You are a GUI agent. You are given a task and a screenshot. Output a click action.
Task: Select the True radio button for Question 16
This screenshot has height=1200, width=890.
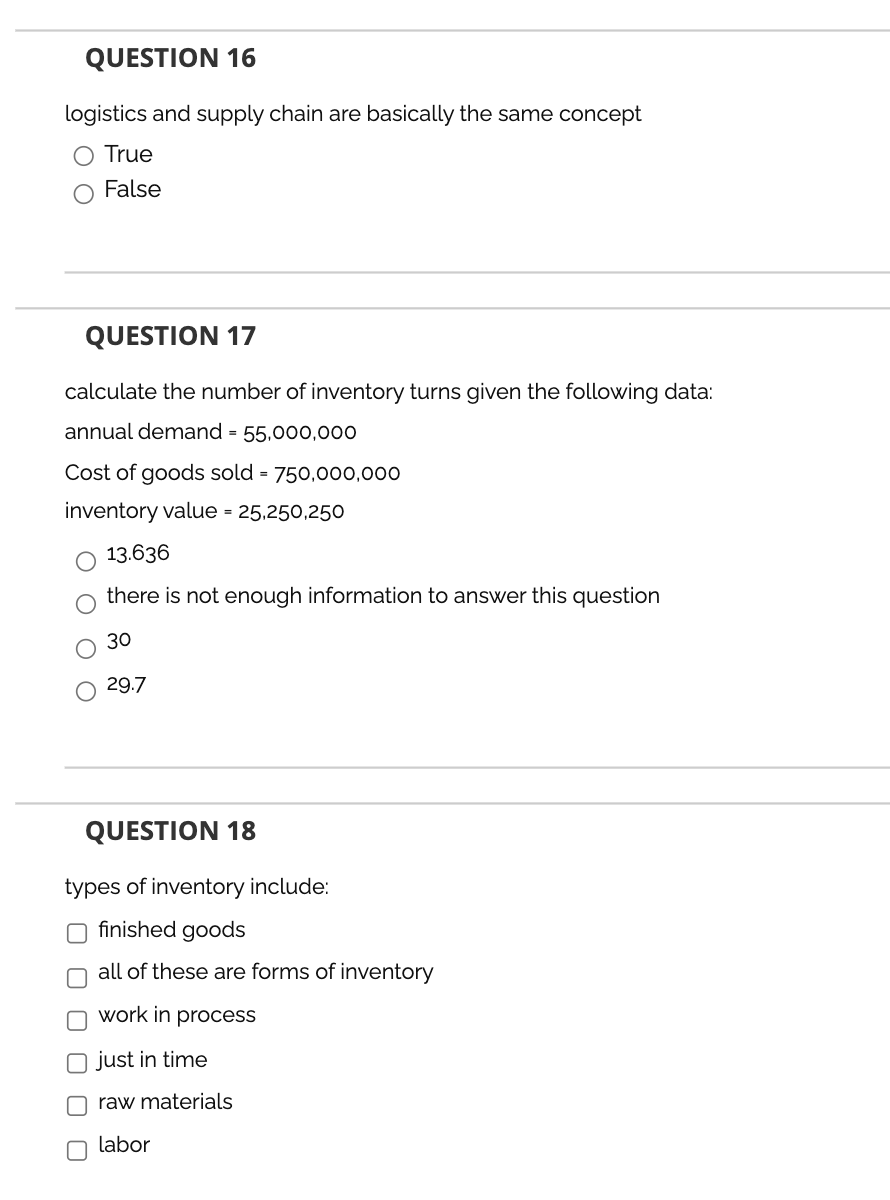pyautogui.click(x=83, y=156)
